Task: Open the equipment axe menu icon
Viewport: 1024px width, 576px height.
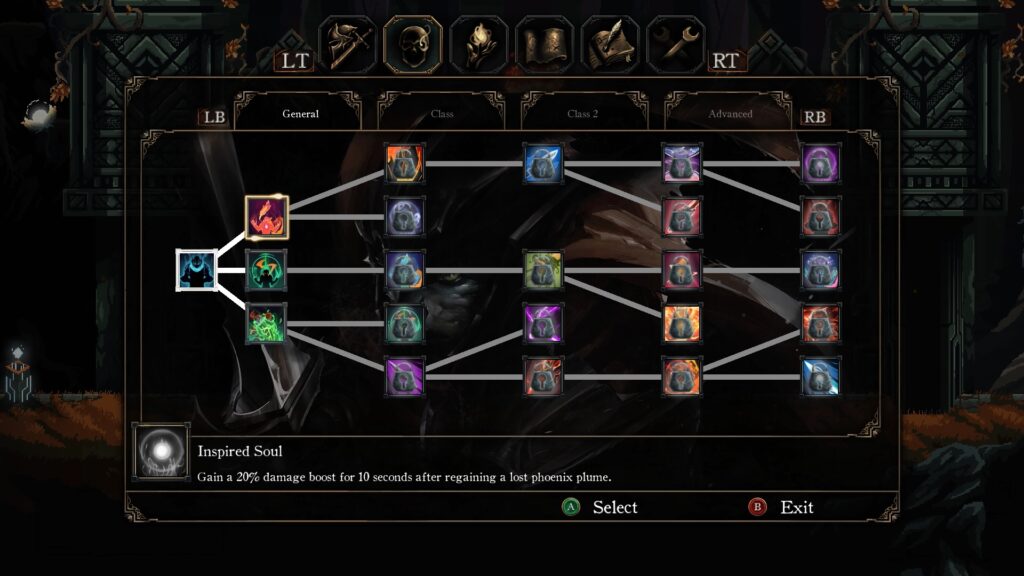Action: click(x=347, y=44)
